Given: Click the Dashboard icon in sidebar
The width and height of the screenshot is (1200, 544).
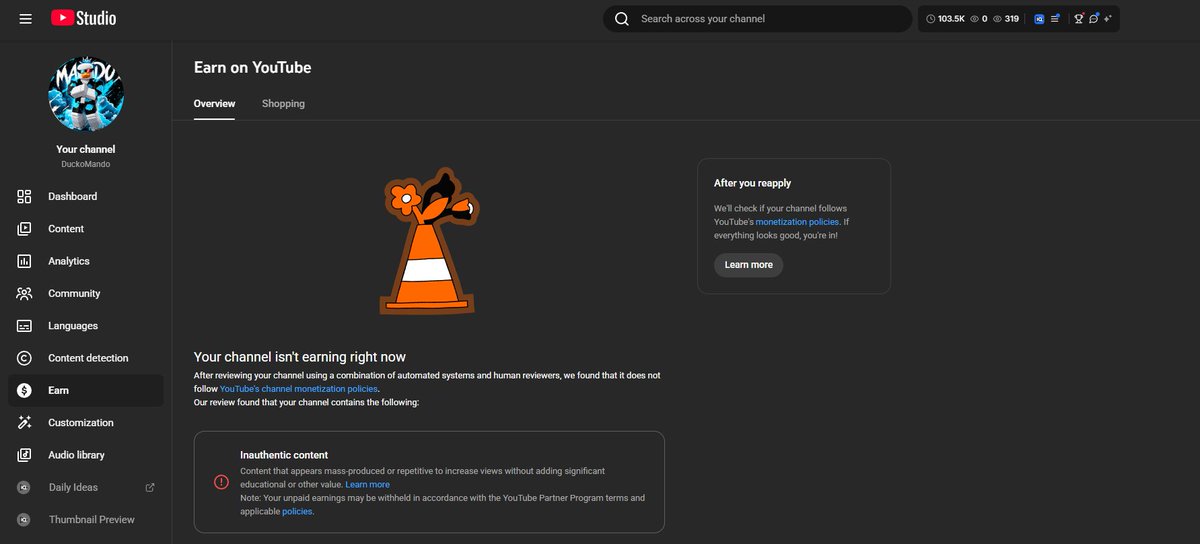Looking at the screenshot, I should pyautogui.click(x=25, y=196).
